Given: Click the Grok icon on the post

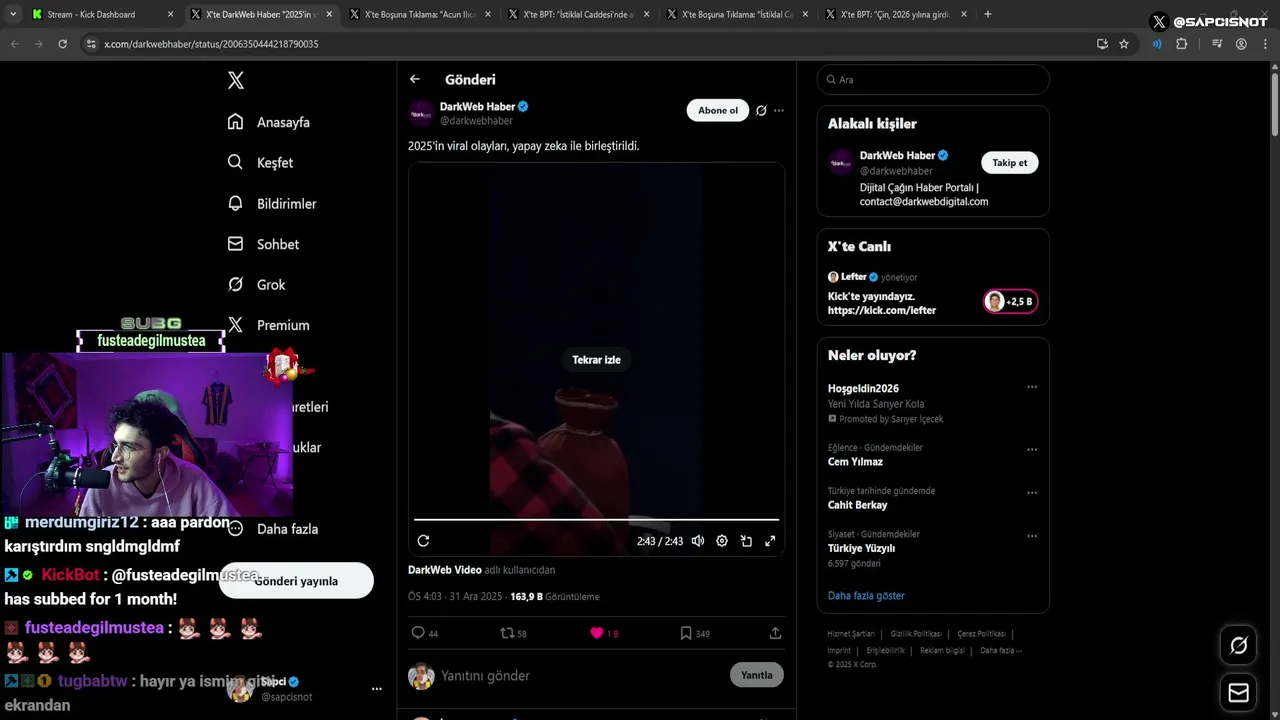Looking at the screenshot, I should 761,110.
